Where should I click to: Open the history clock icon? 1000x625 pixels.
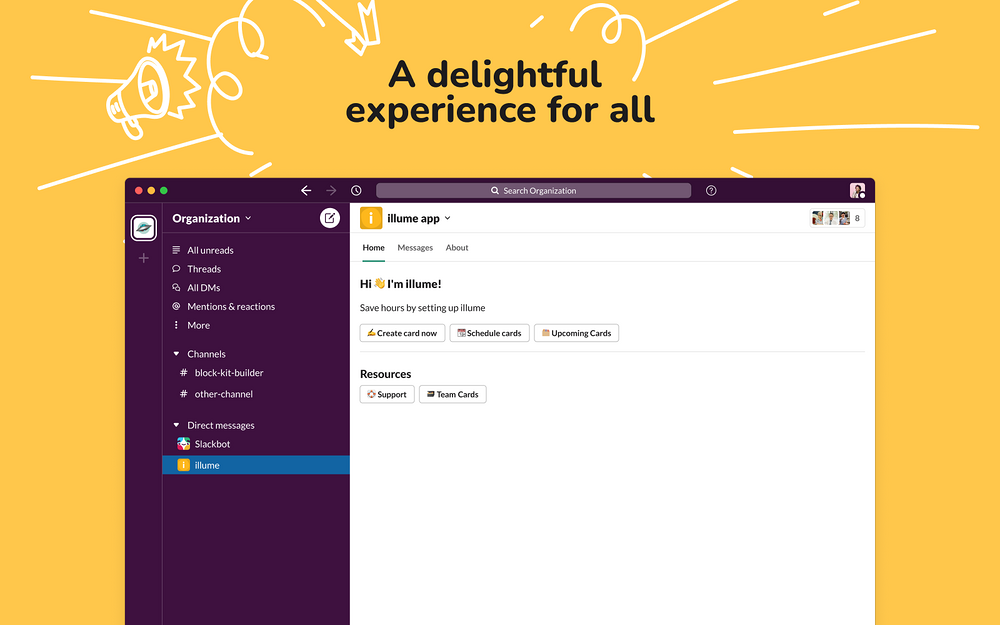pos(357,191)
